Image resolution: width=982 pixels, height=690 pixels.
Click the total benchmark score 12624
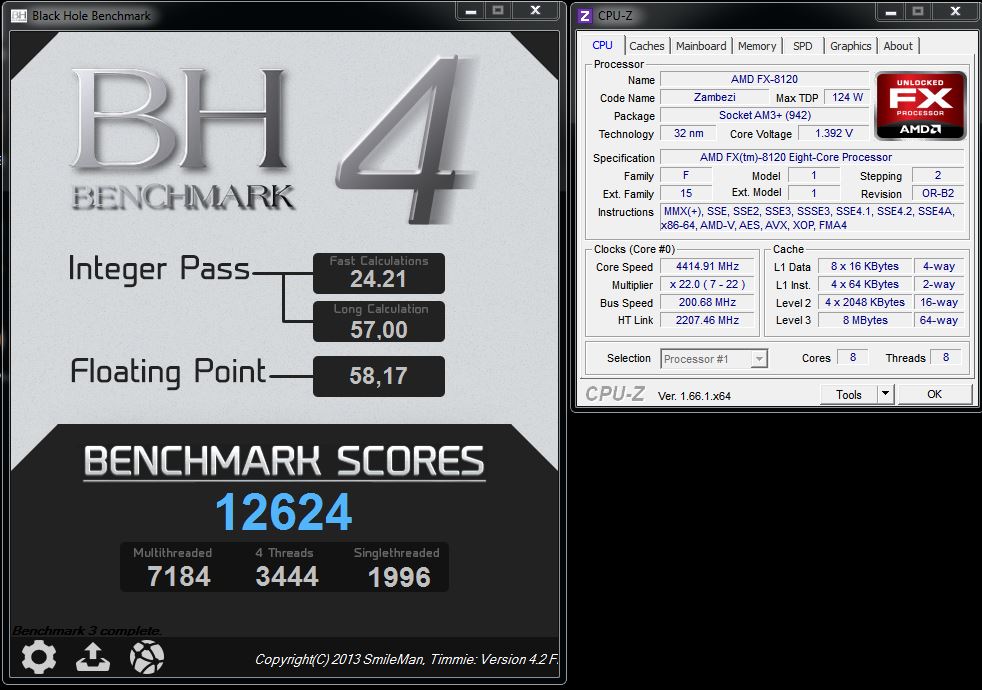(284, 512)
